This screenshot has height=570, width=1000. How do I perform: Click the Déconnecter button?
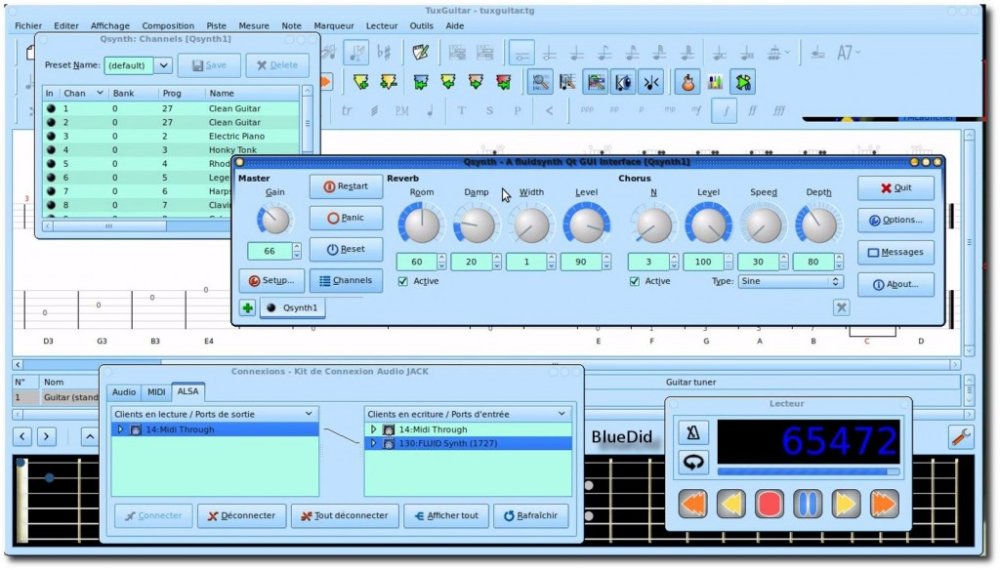(241, 516)
